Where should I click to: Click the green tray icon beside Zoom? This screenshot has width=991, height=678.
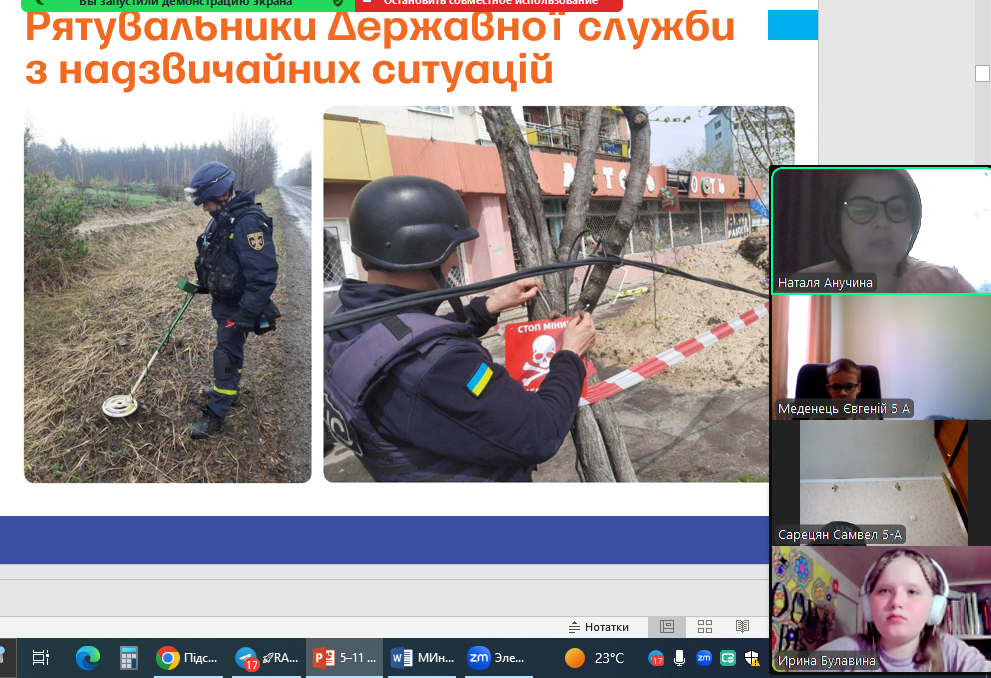(728, 658)
